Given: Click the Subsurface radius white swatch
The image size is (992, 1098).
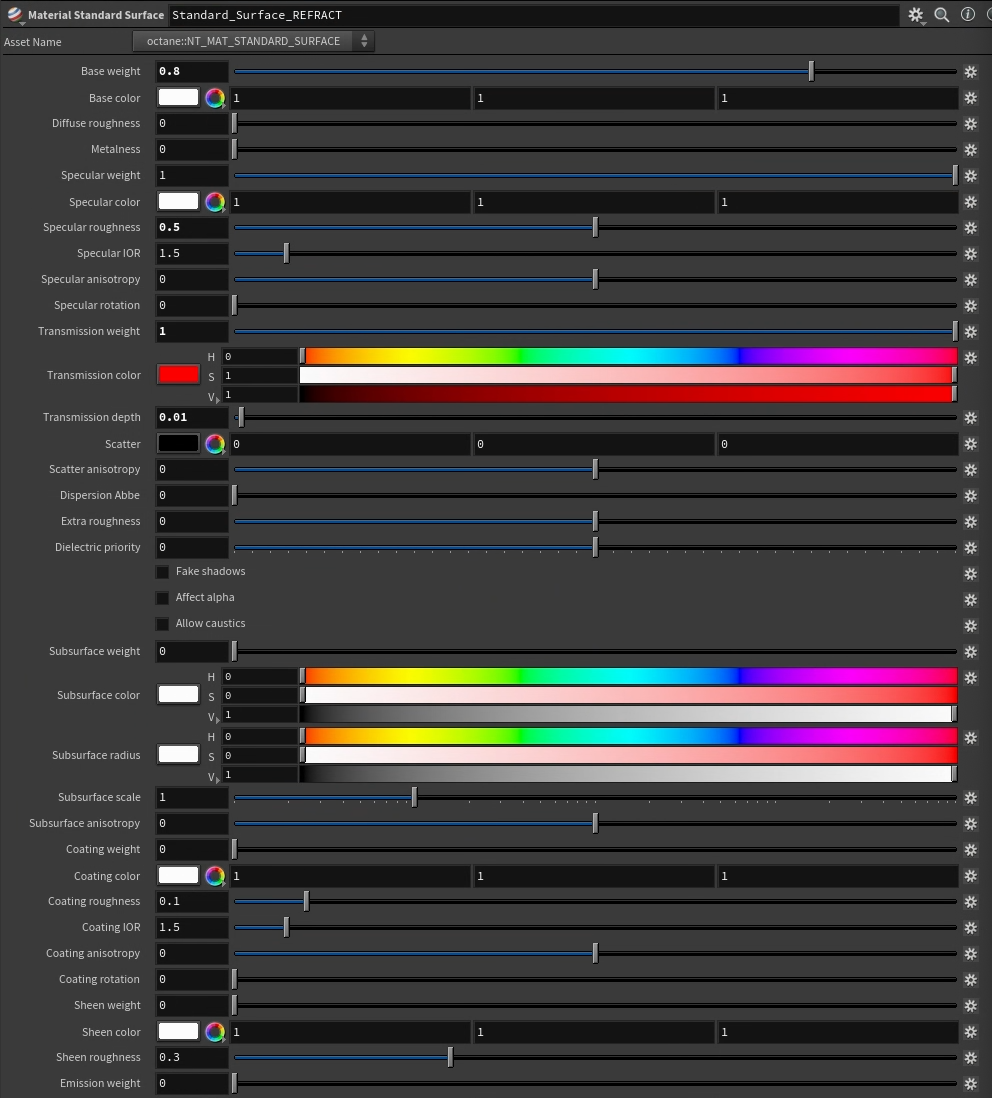Looking at the screenshot, I should [x=179, y=754].
